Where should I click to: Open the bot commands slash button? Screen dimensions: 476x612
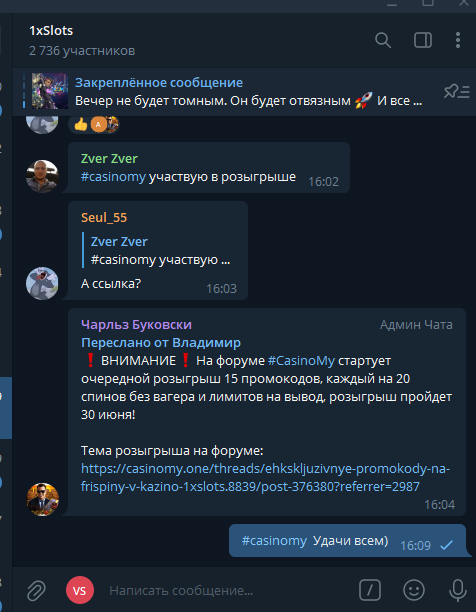[369, 589]
